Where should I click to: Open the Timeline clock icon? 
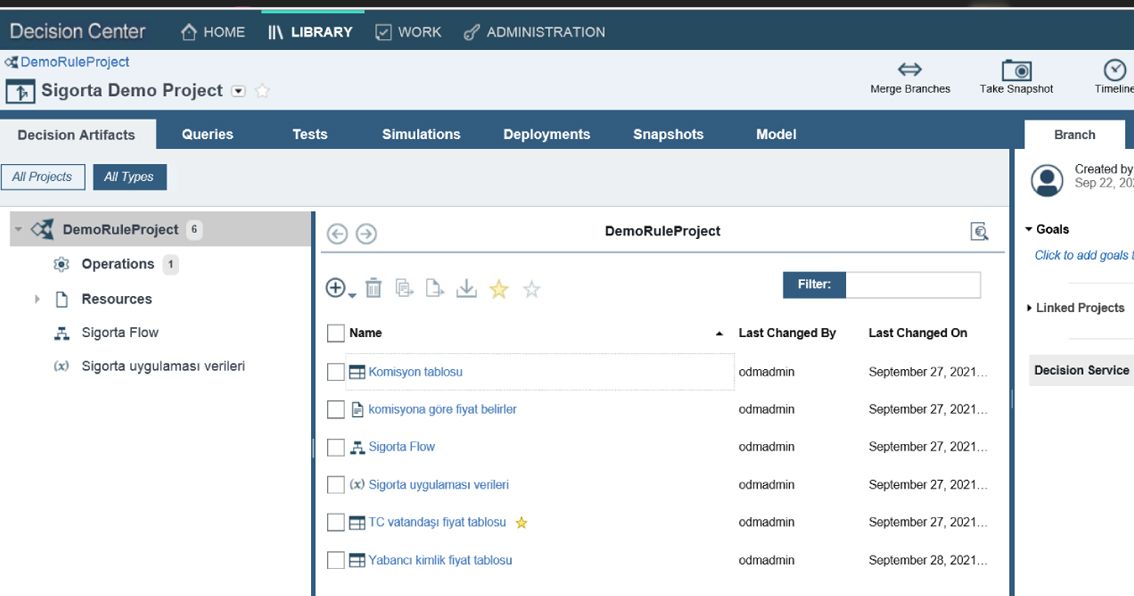click(x=1114, y=70)
